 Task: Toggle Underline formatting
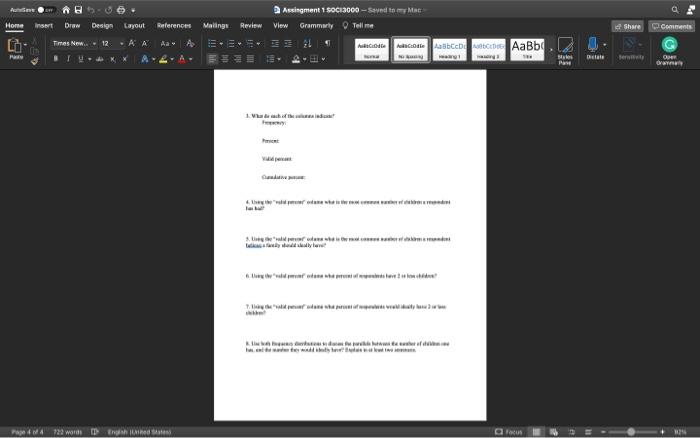81,59
